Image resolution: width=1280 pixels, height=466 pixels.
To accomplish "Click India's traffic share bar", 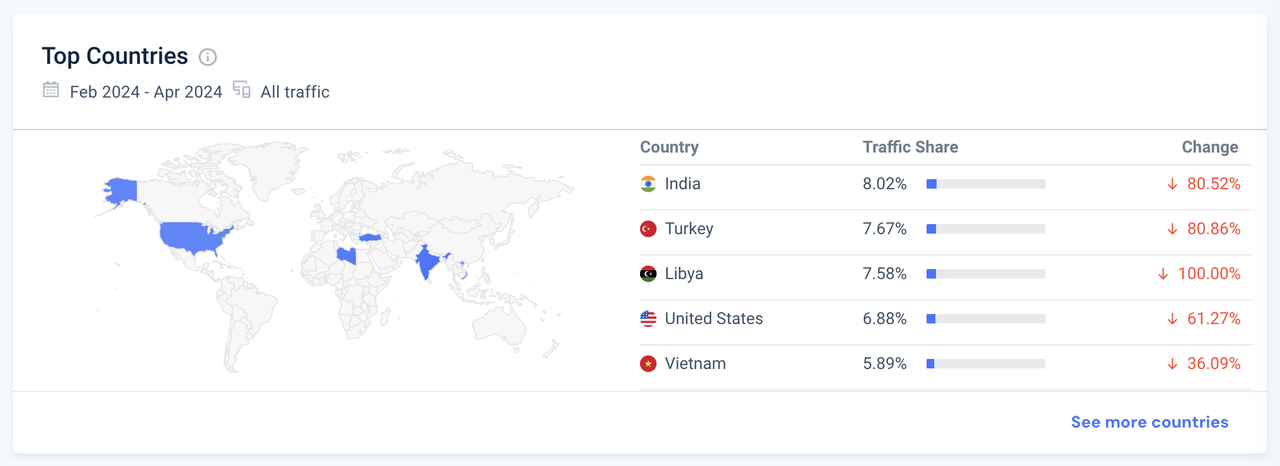I will tap(985, 184).
